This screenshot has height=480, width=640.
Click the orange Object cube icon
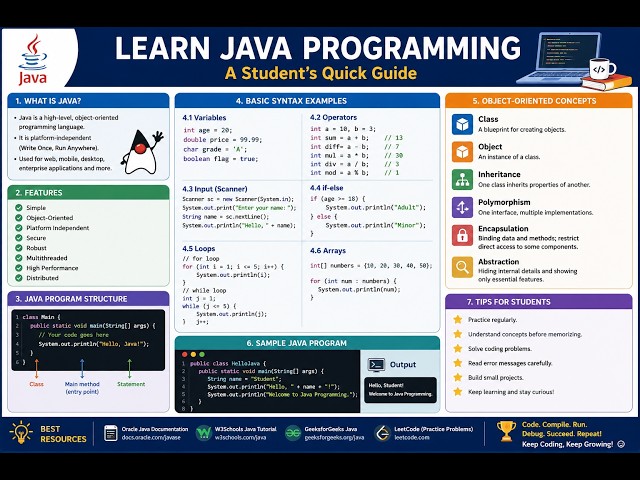[x=462, y=152]
